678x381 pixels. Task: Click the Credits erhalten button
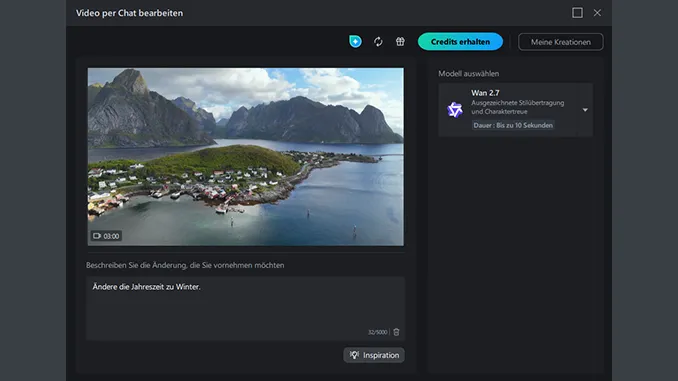click(x=460, y=42)
